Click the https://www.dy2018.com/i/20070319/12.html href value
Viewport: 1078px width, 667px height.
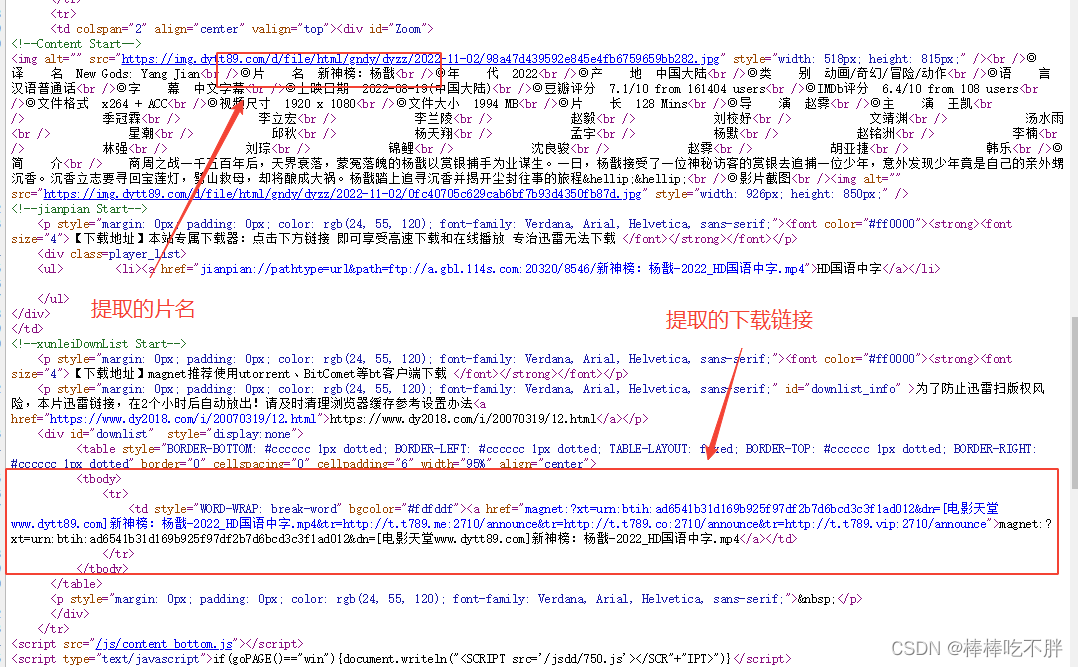182,419
